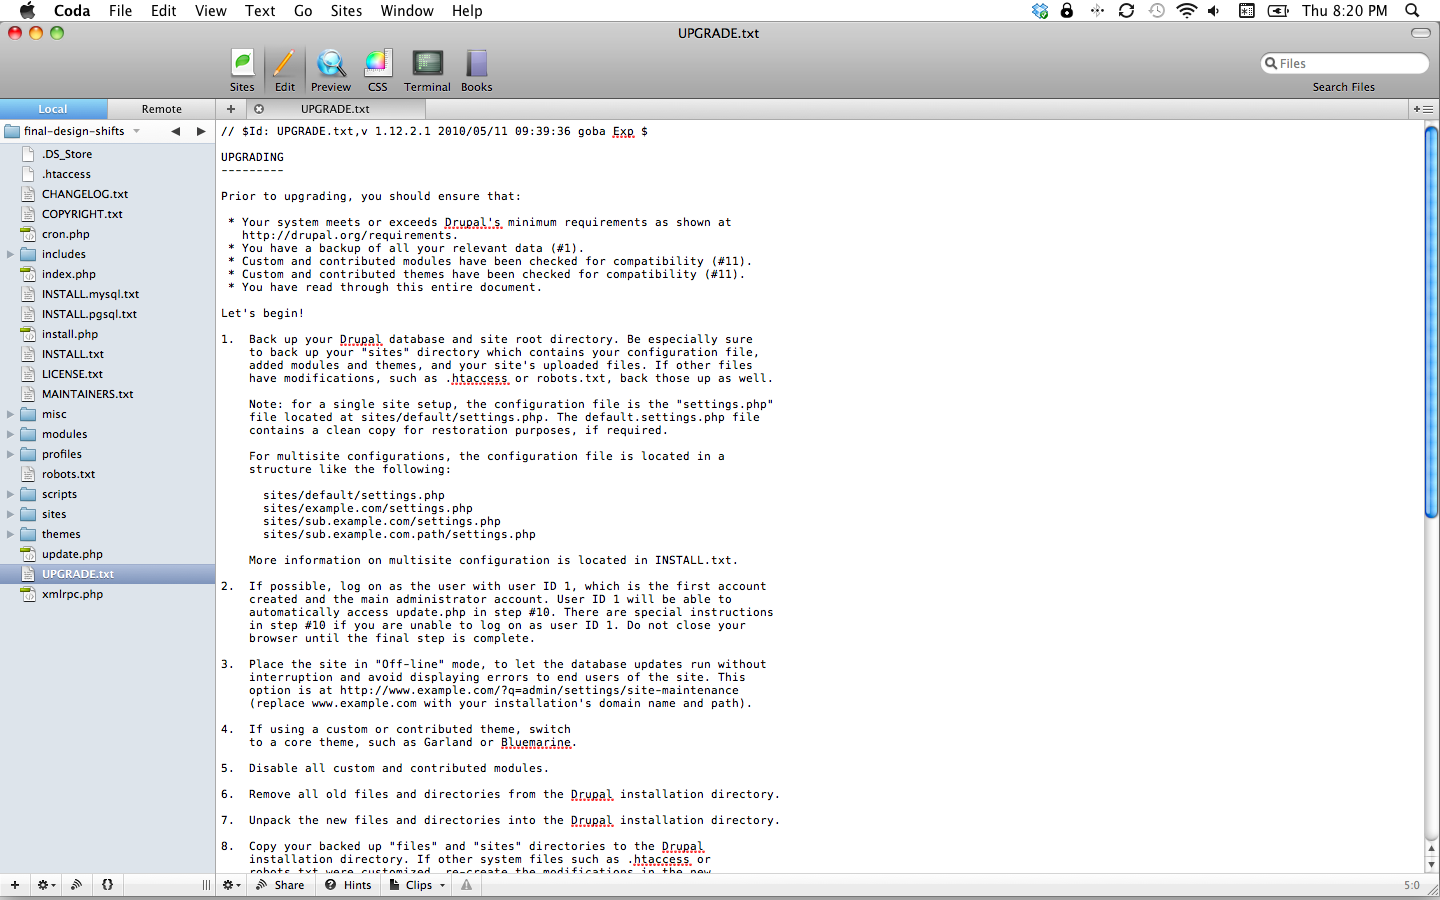Expand the sites folder
Viewport: 1440px width, 900px height.
[x=10, y=514]
